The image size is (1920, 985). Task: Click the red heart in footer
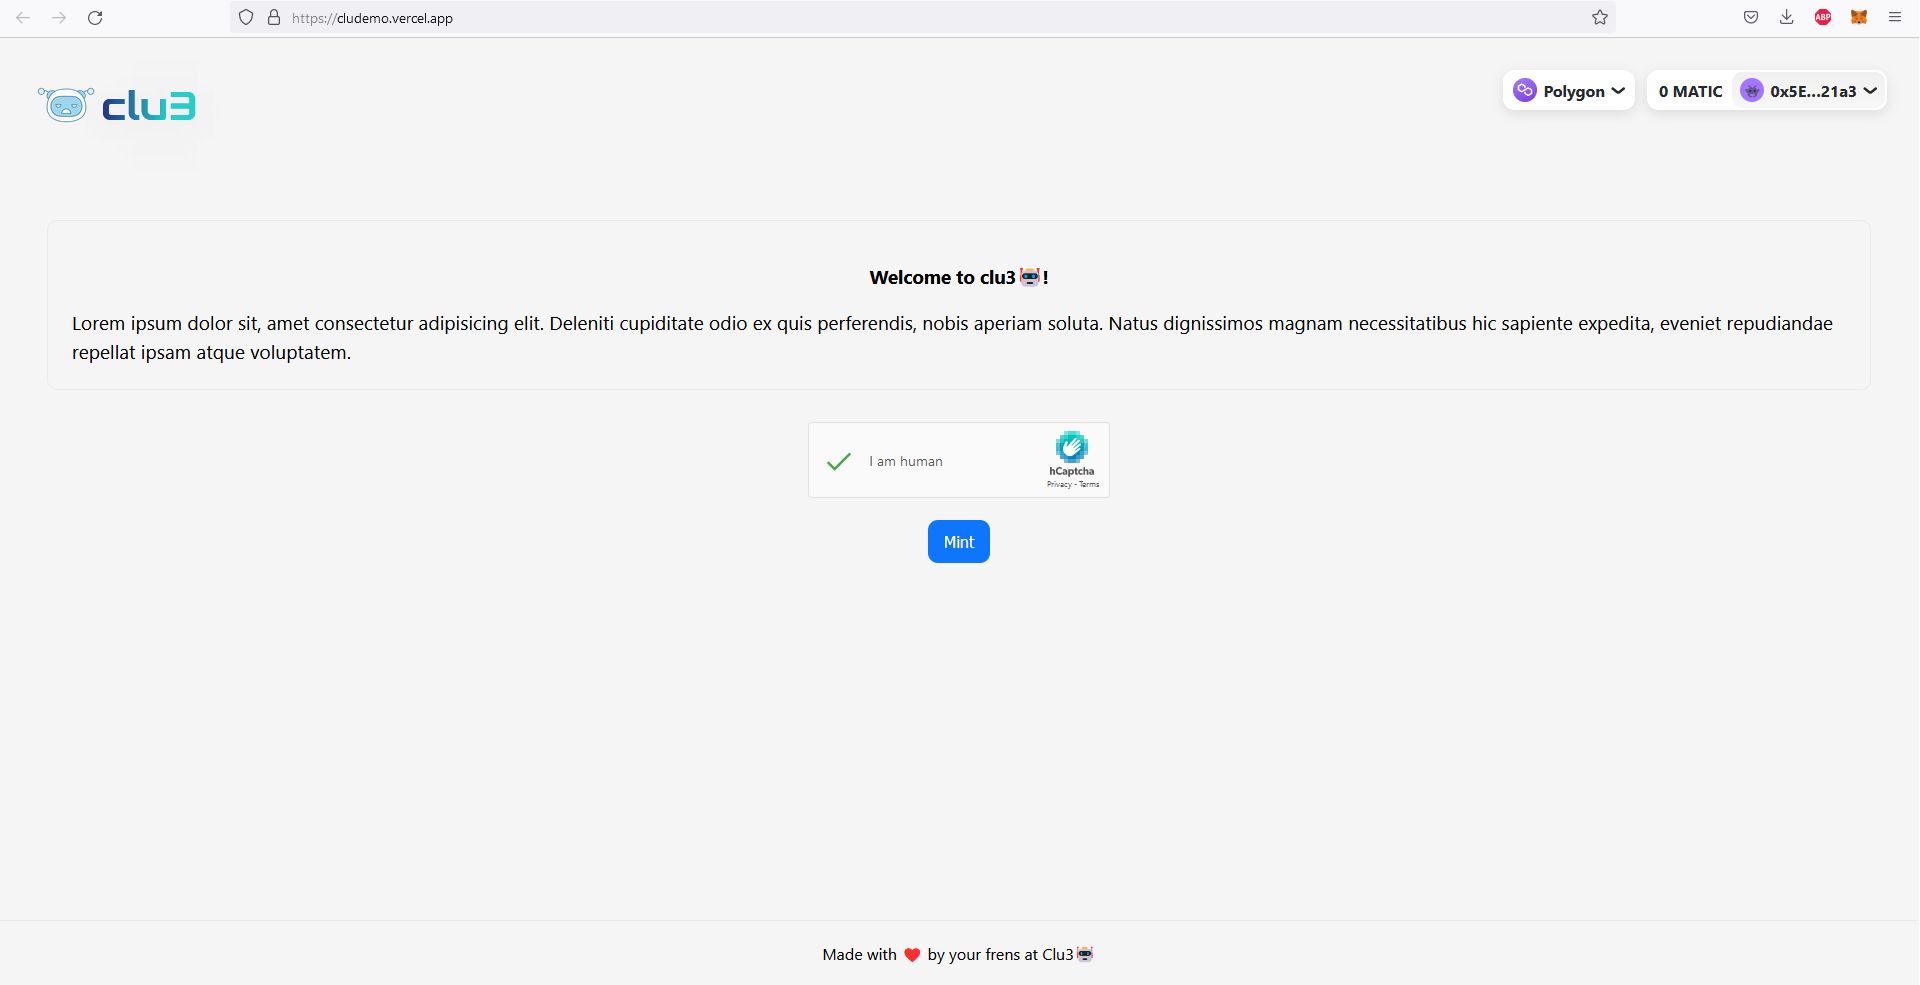pyautogui.click(x=912, y=955)
